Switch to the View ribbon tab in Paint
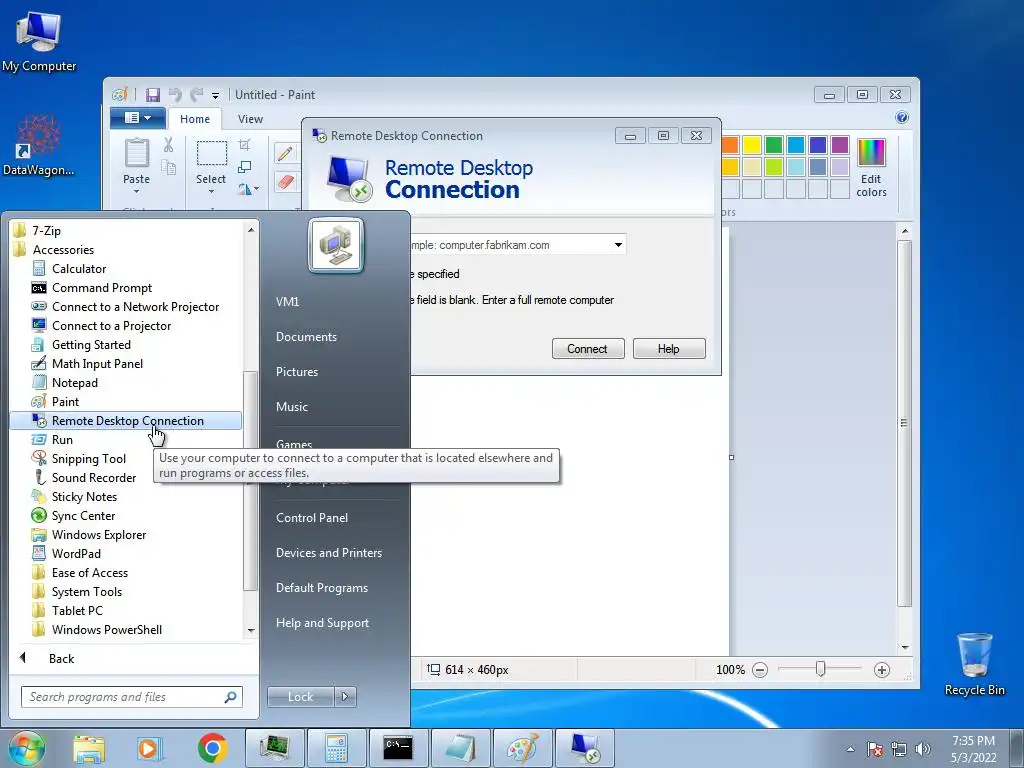 click(250, 119)
